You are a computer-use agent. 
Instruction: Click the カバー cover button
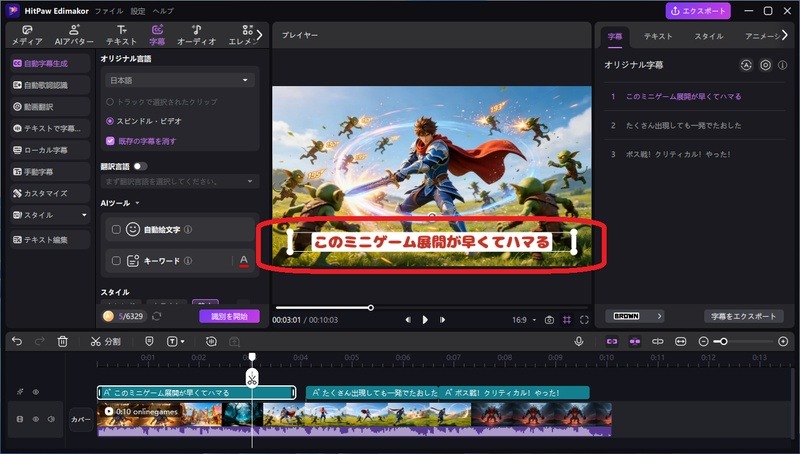click(81, 419)
